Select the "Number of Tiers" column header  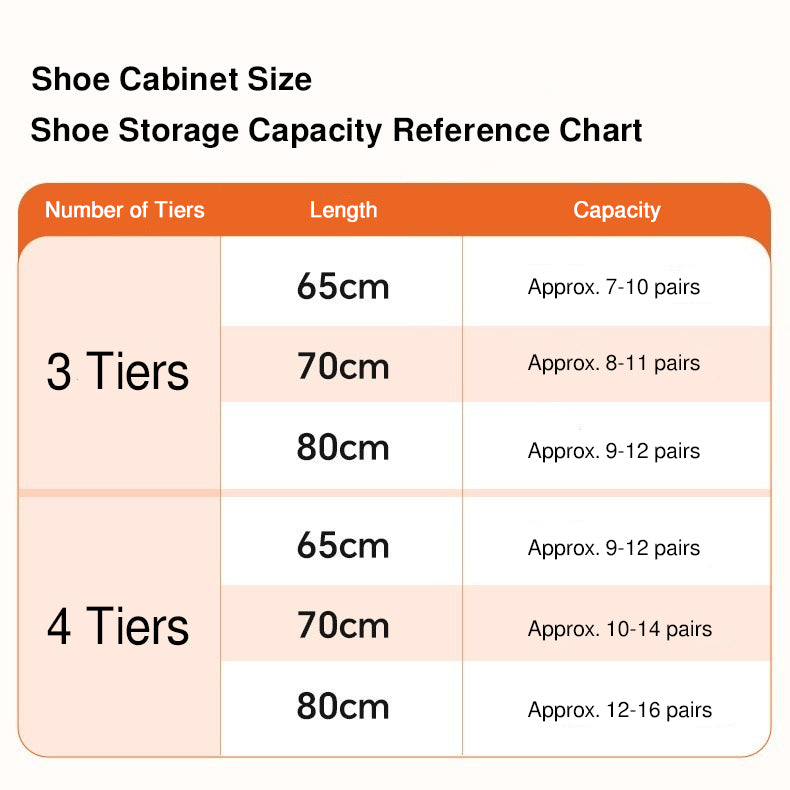click(x=125, y=210)
